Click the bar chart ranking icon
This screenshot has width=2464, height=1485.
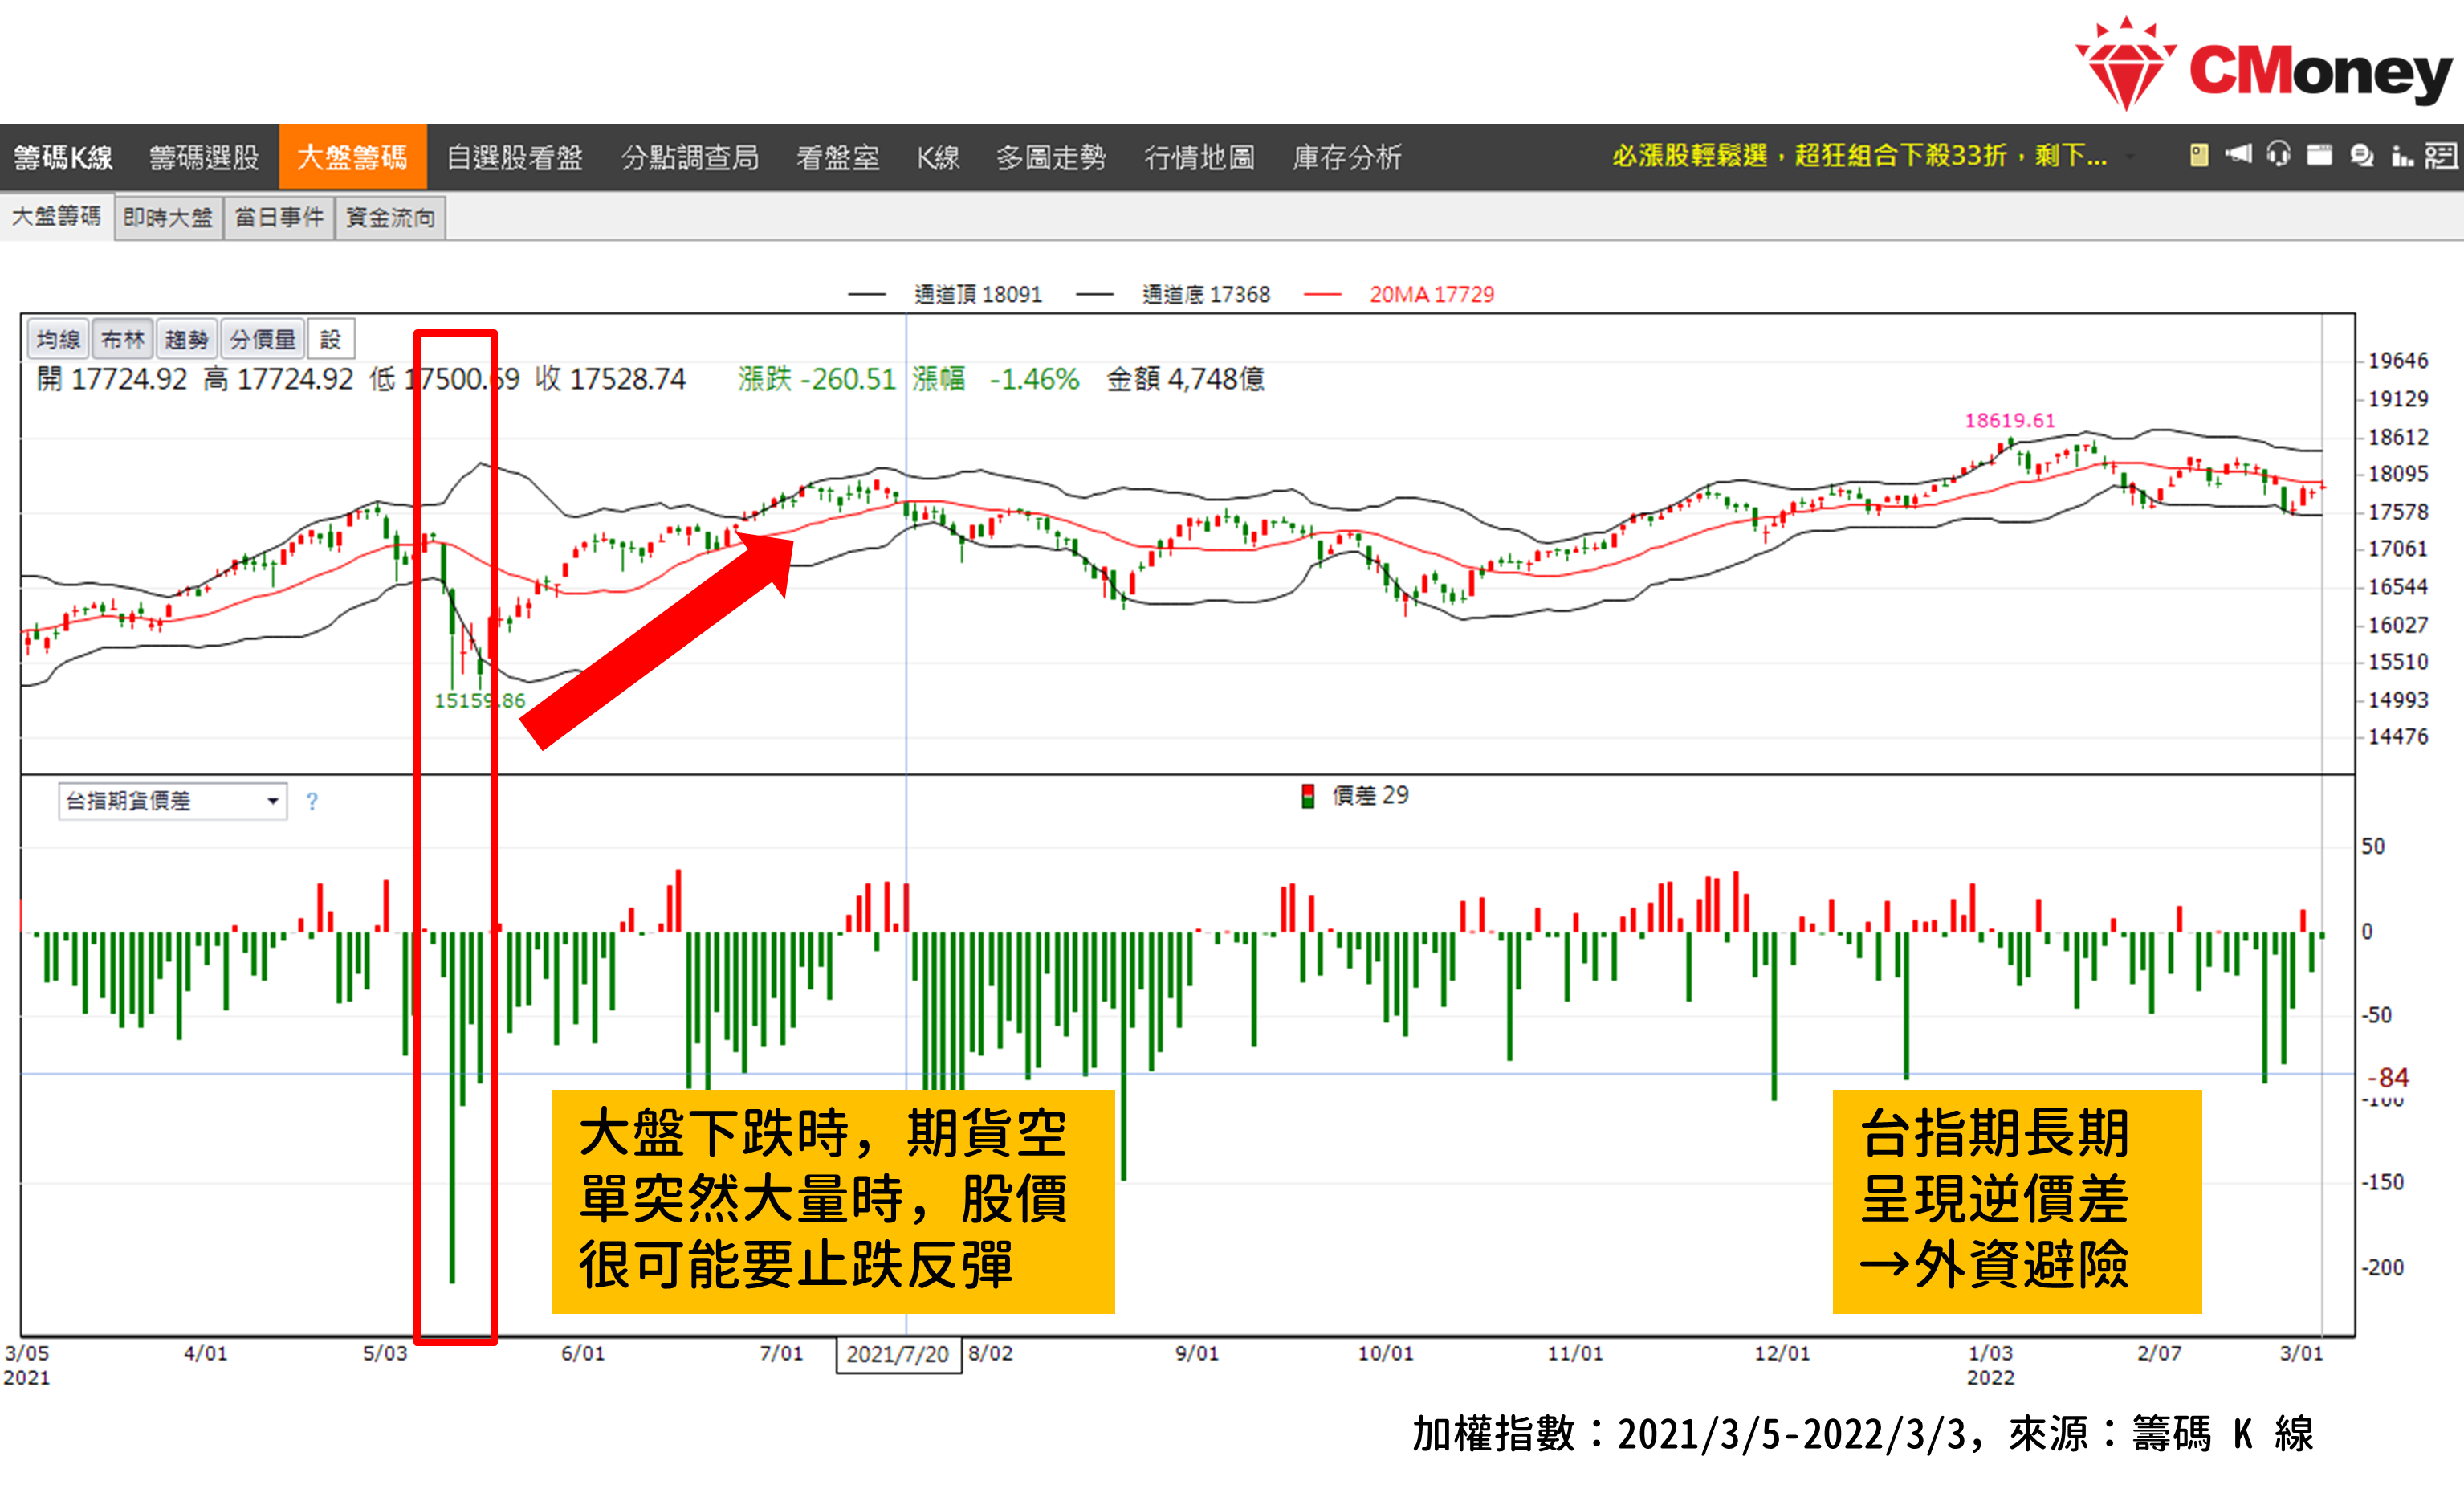(2401, 155)
